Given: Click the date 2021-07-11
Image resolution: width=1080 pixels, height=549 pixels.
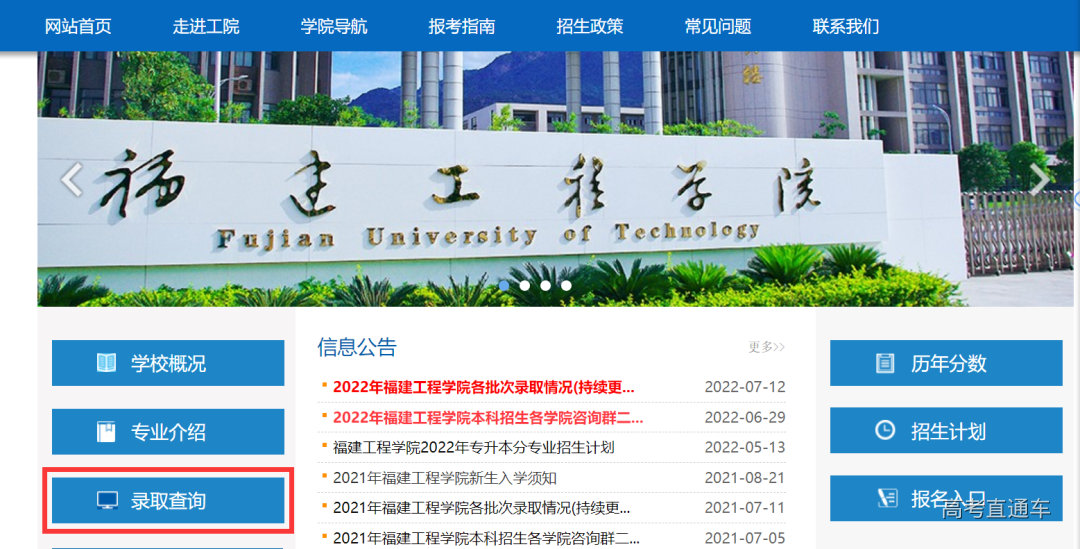Looking at the screenshot, I should [745, 508].
